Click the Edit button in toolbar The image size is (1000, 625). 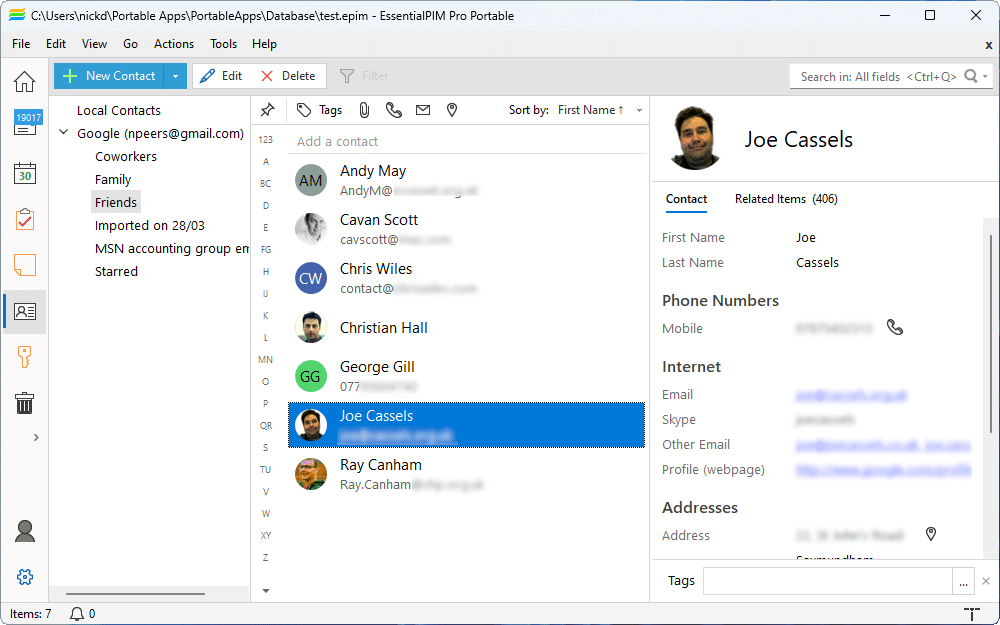pos(221,76)
